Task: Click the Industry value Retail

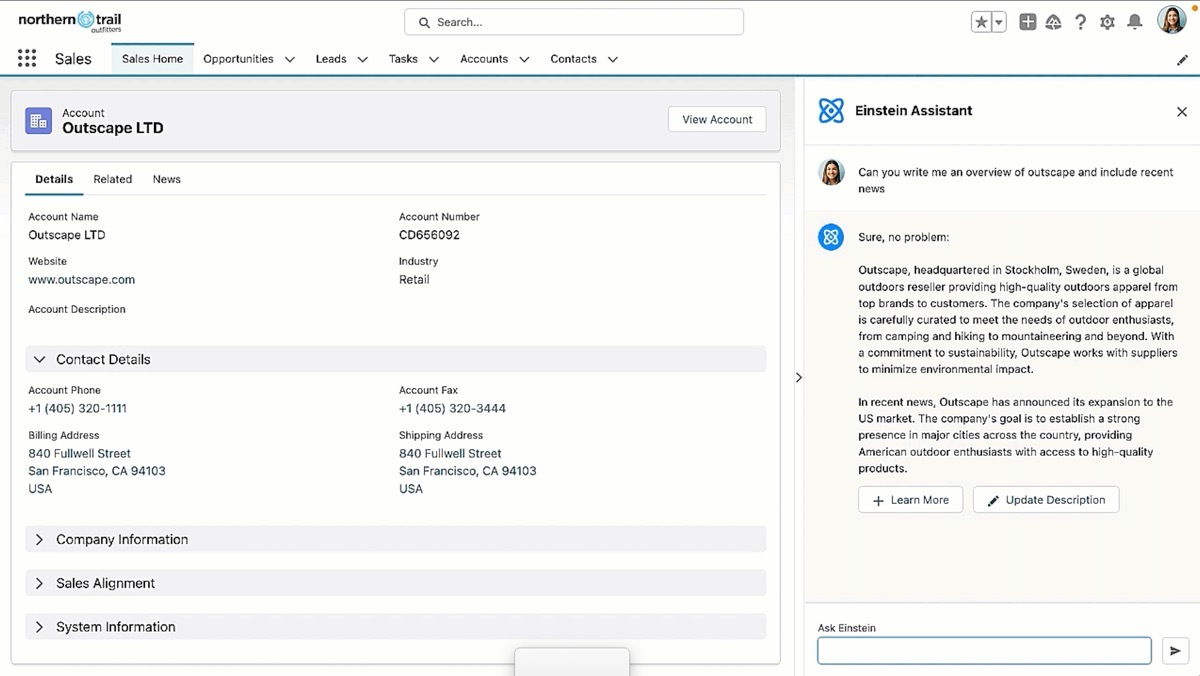Action: tap(414, 280)
